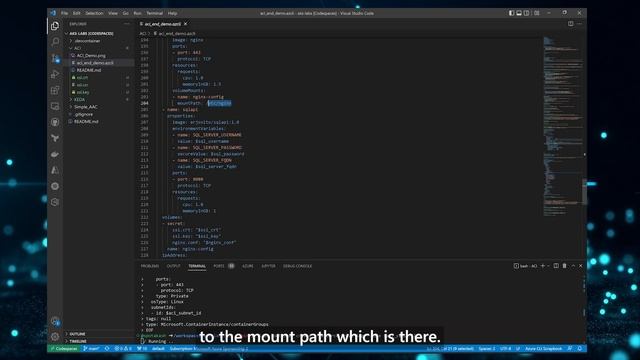
Task: Click the editor vertical scrollbar thumb
Action: [x=584, y=192]
